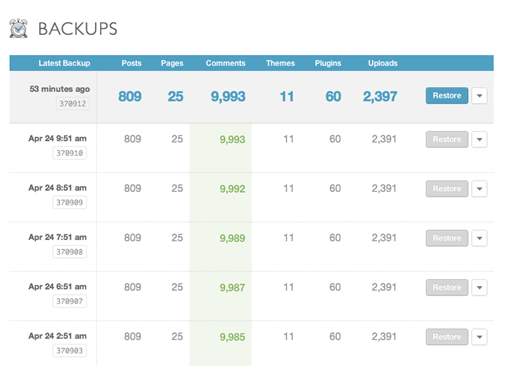This screenshot has height=366, width=507.
Task: Restore the Apr 24 7:51 am backup
Action: tap(447, 238)
